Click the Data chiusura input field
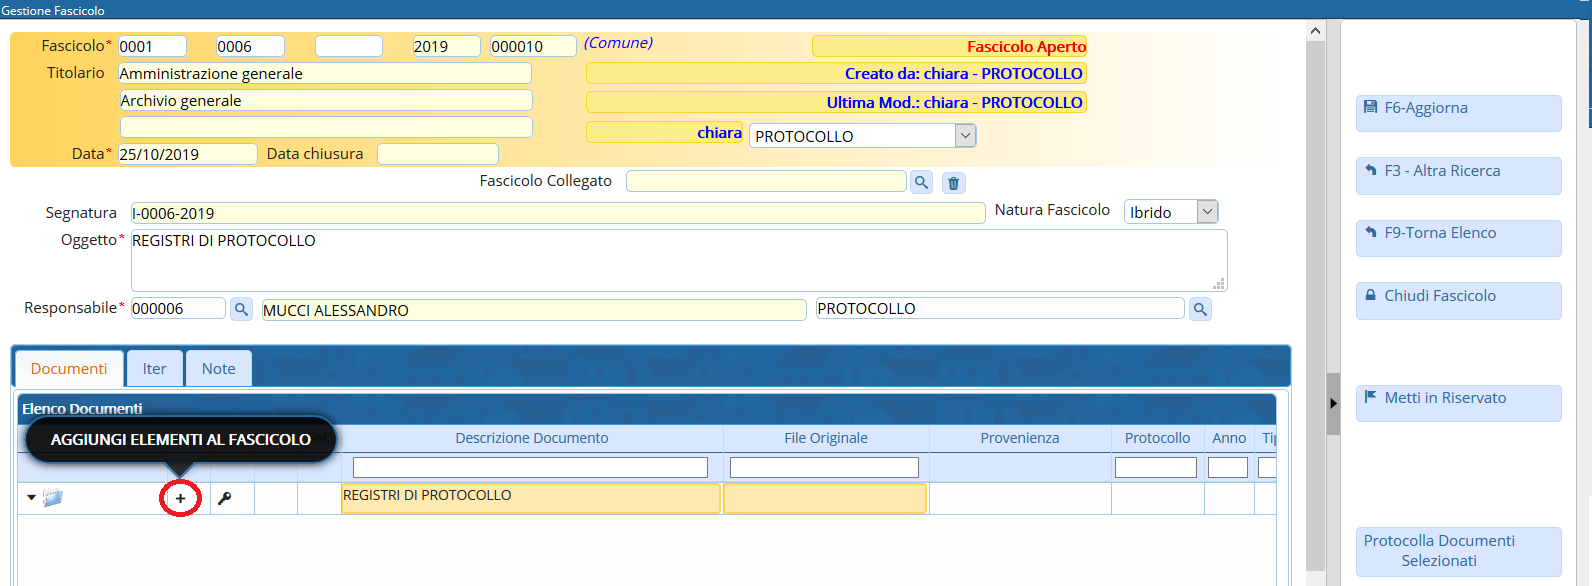This screenshot has width=1592, height=586. [x=437, y=154]
